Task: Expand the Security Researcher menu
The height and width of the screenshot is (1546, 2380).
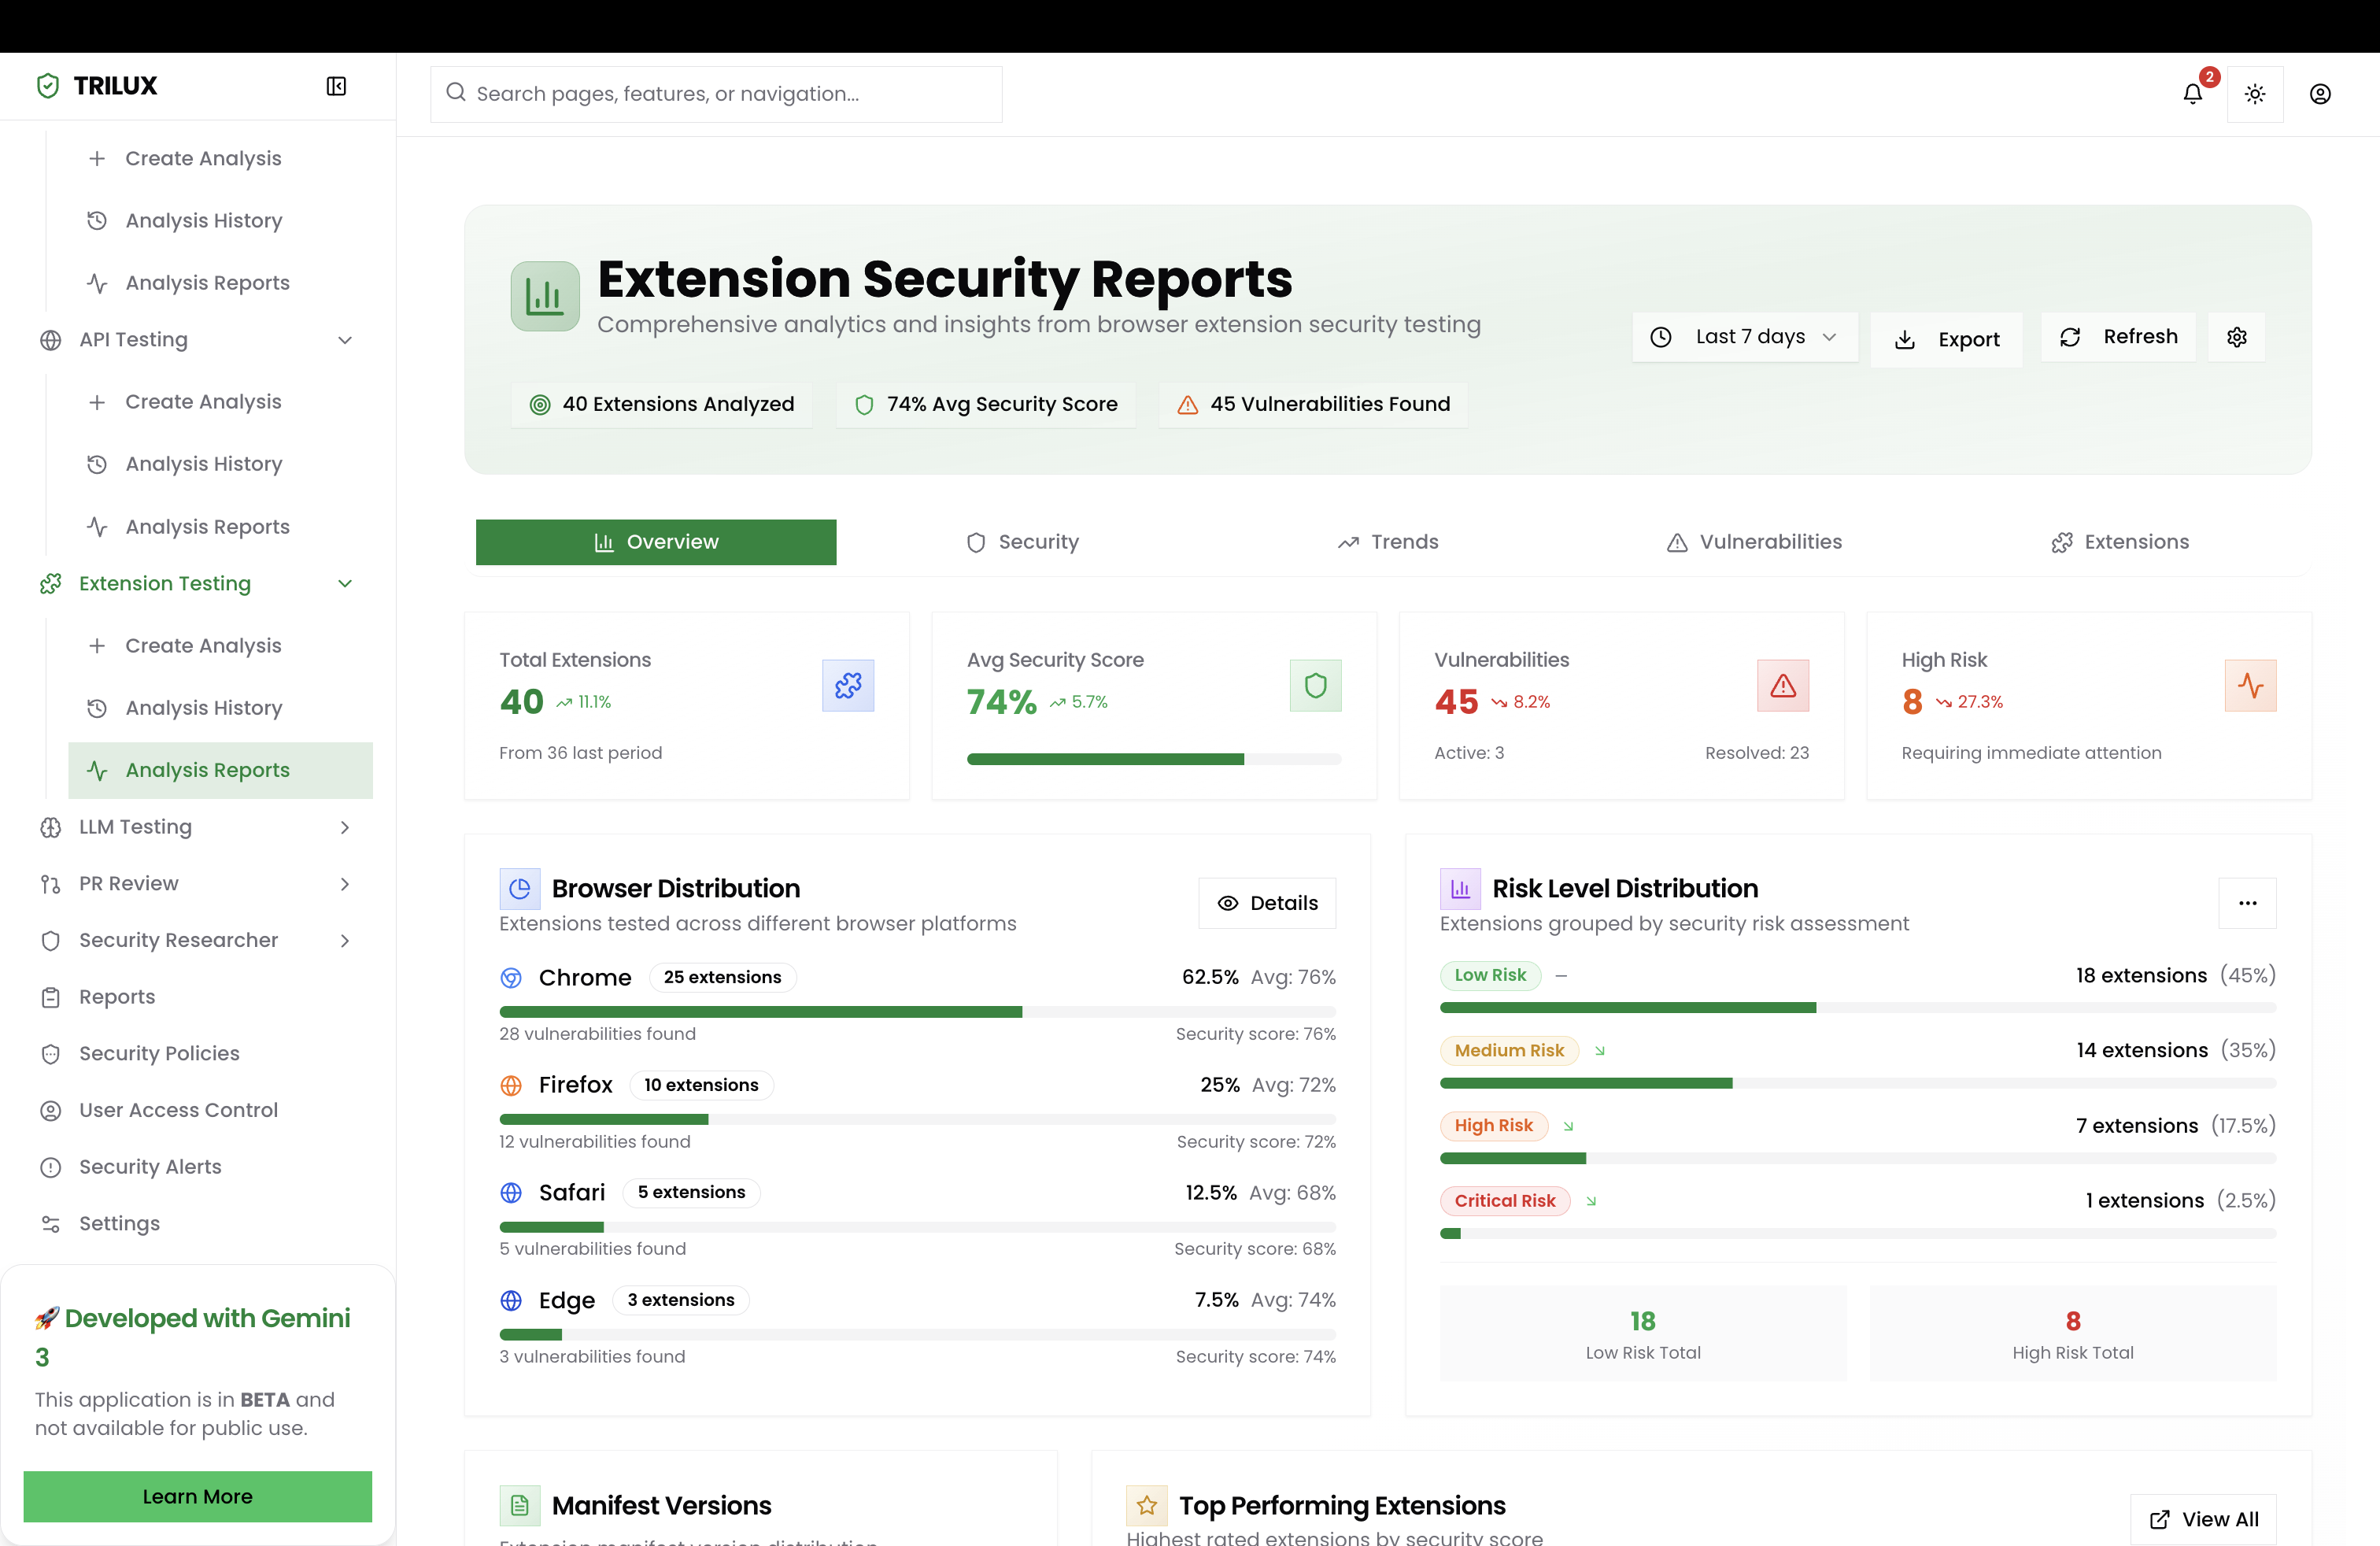Action: coord(345,940)
